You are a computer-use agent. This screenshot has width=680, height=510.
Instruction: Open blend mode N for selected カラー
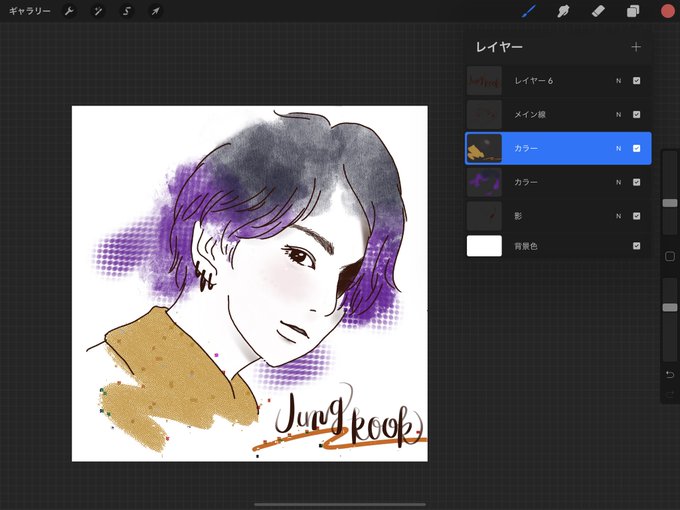pyautogui.click(x=618, y=148)
